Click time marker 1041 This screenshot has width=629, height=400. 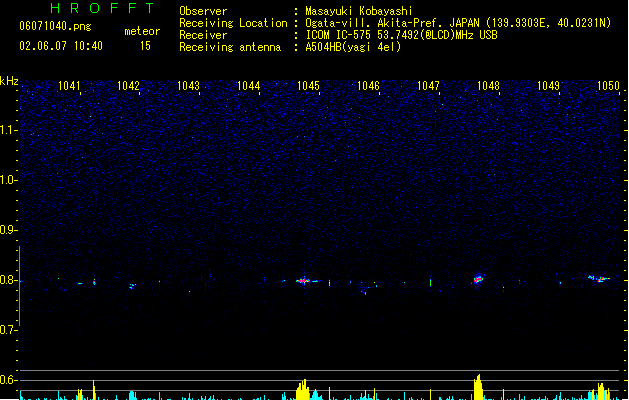(69, 86)
